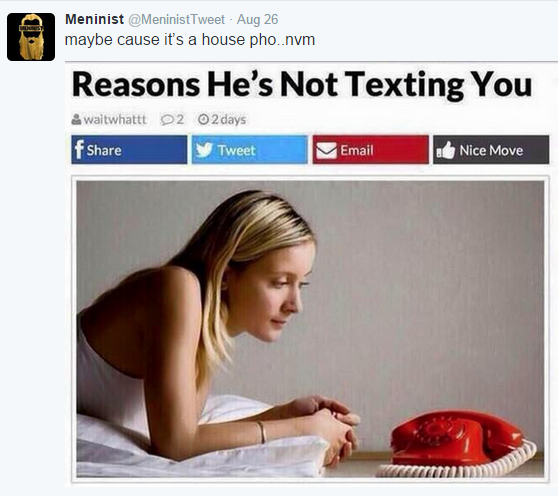This screenshot has height=496, width=558.
Task: Open the woman with red phone image
Action: pyautogui.click(x=310, y=329)
